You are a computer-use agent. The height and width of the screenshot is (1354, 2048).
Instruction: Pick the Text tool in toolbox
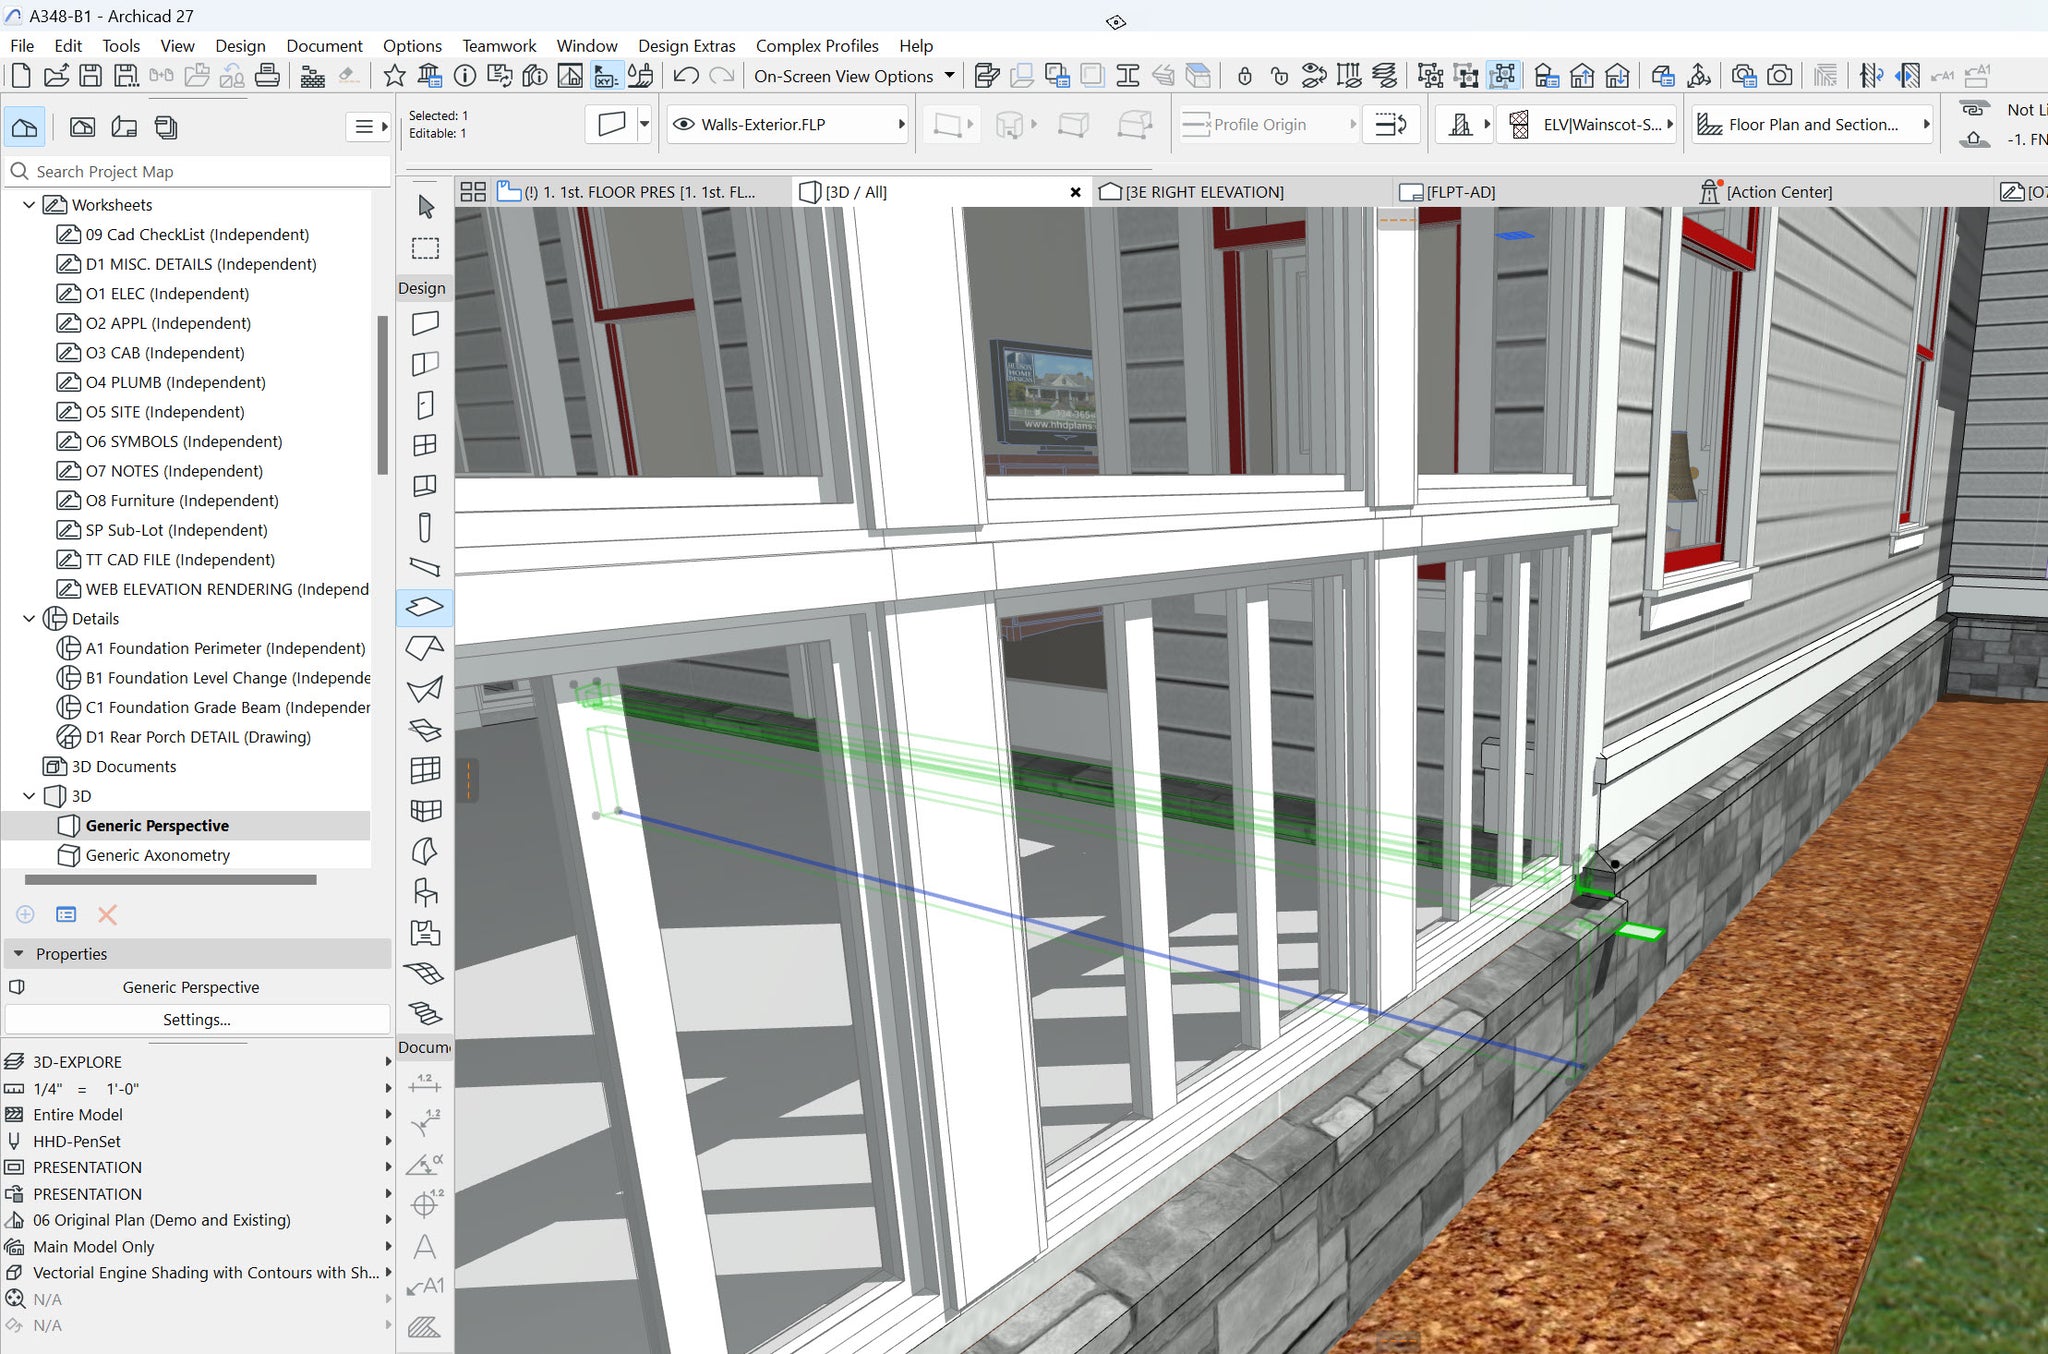coord(425,1246)
